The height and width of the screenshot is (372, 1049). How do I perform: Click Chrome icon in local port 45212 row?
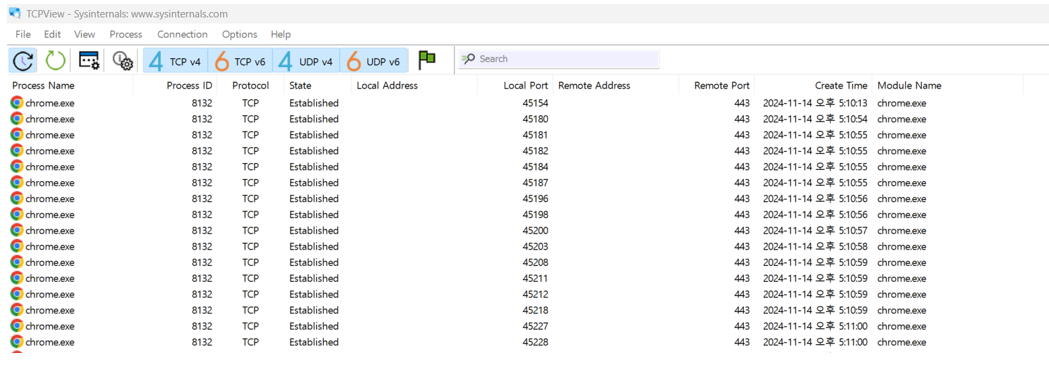[x=17, y=294]
